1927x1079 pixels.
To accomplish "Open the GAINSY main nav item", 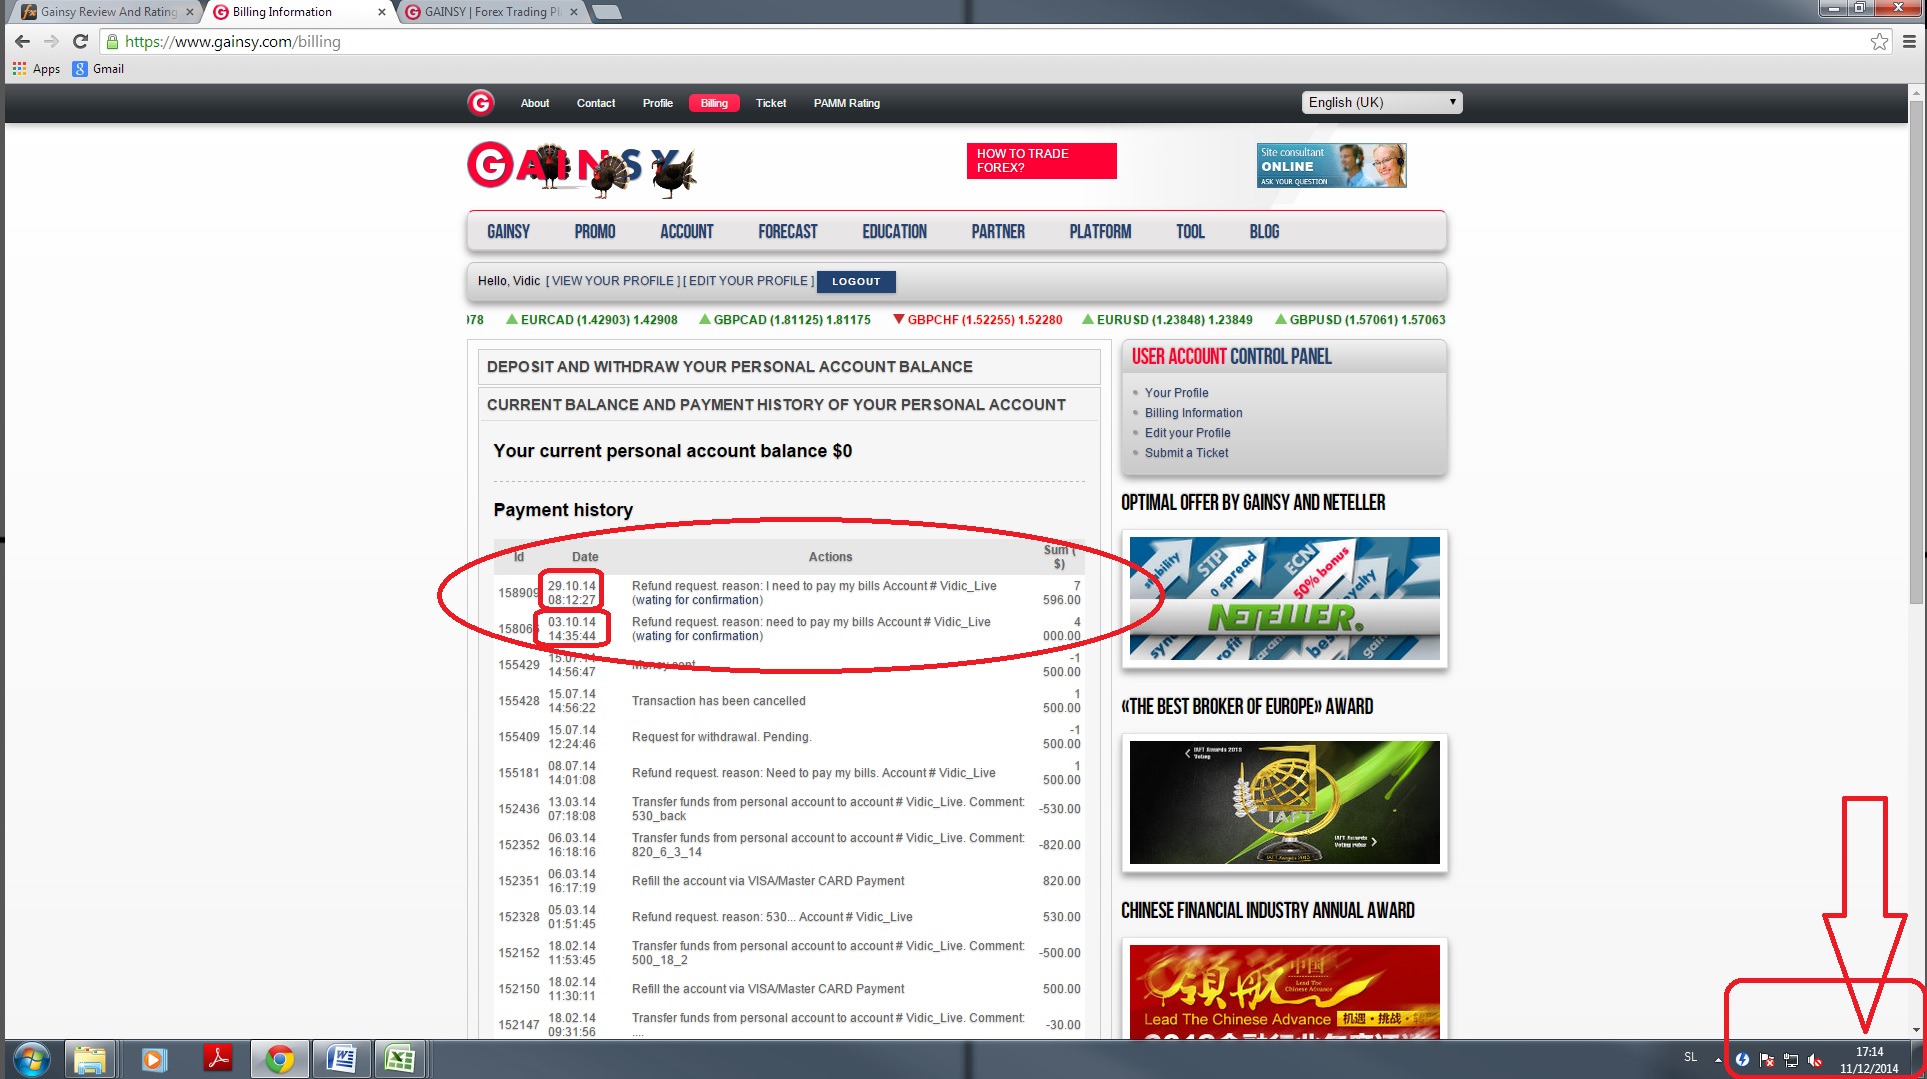I will click(508, 232).
